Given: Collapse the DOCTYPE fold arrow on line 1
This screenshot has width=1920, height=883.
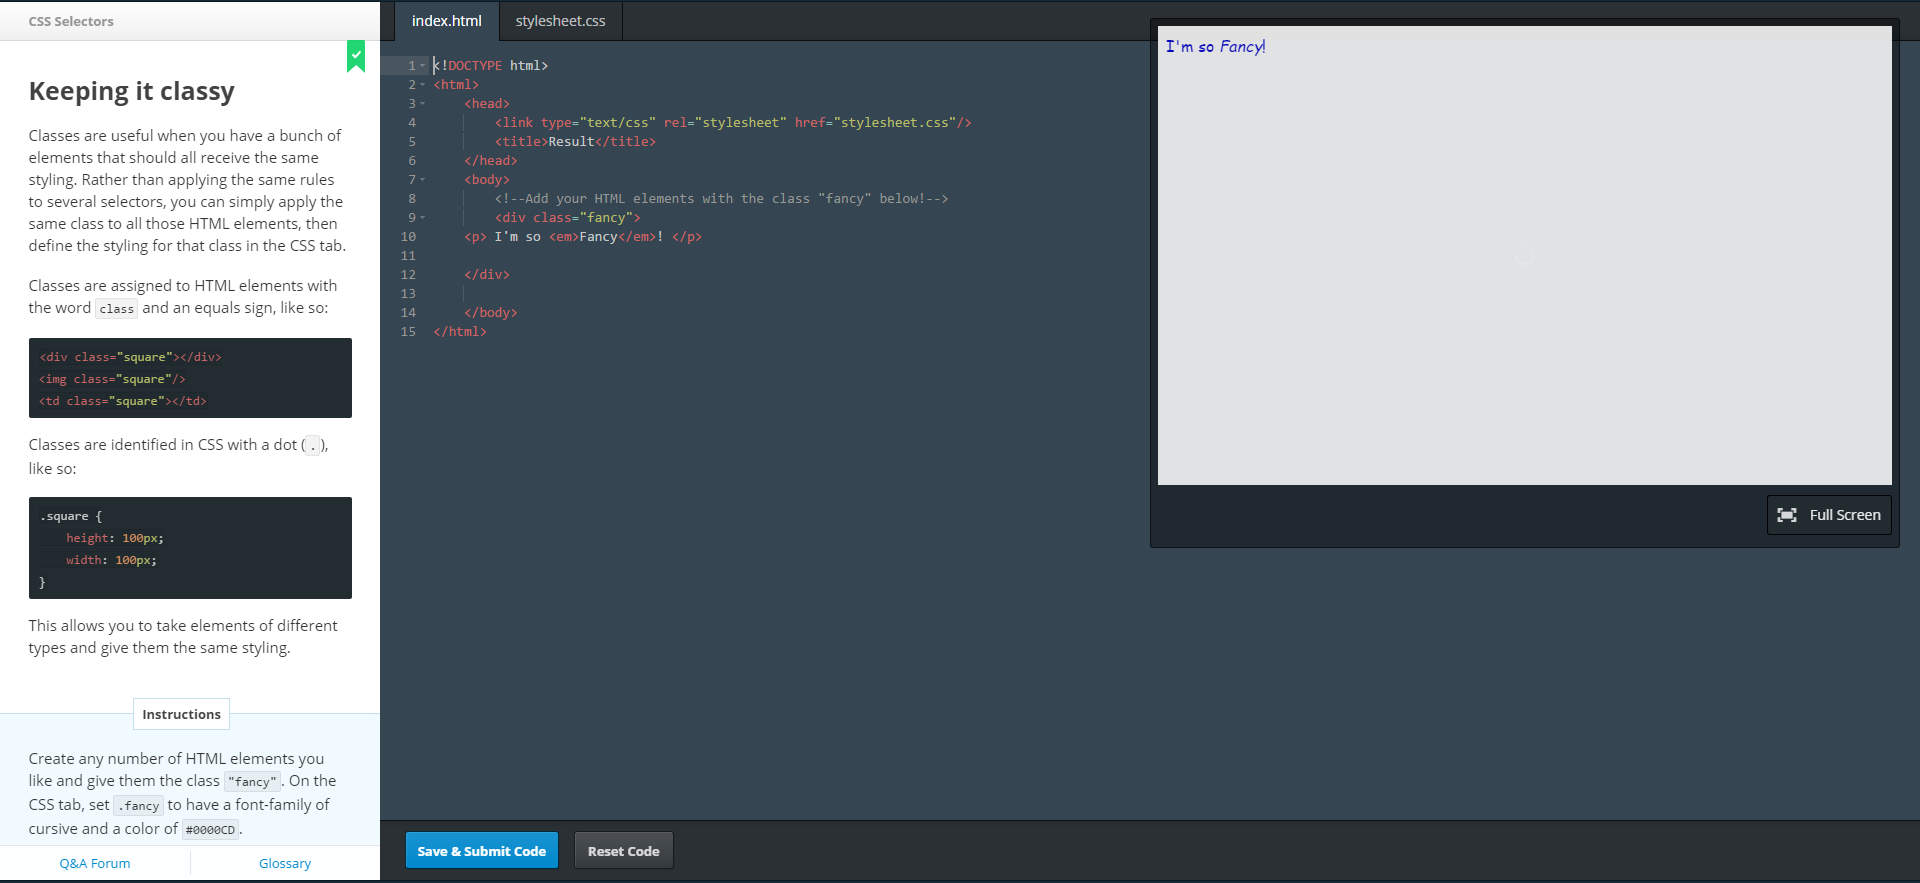Looking at the screenshot, I should (423, 66).
